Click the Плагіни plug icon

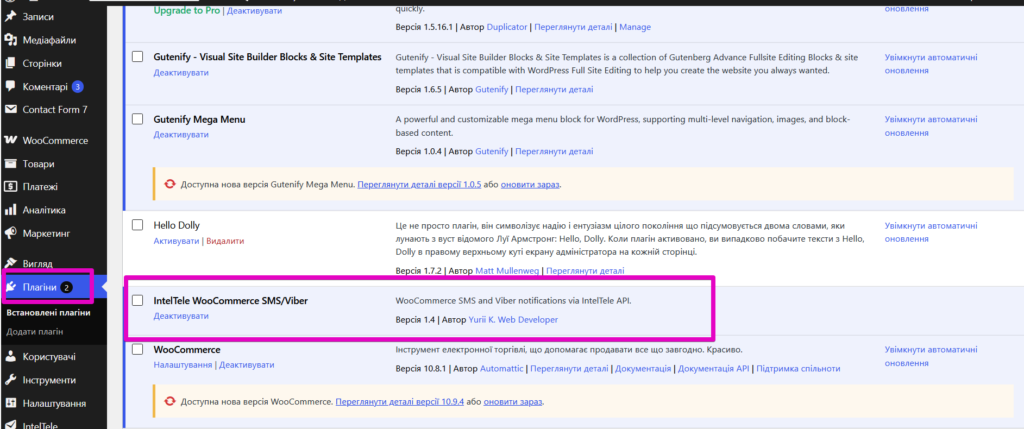[11, 287]
